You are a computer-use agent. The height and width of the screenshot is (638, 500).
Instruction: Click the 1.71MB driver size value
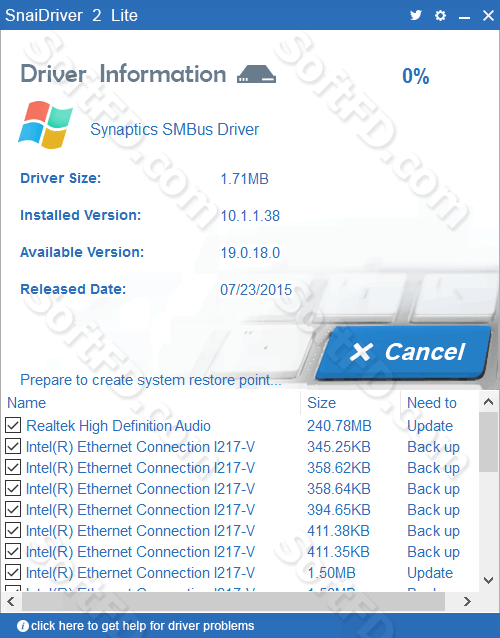tap(244, 179)
